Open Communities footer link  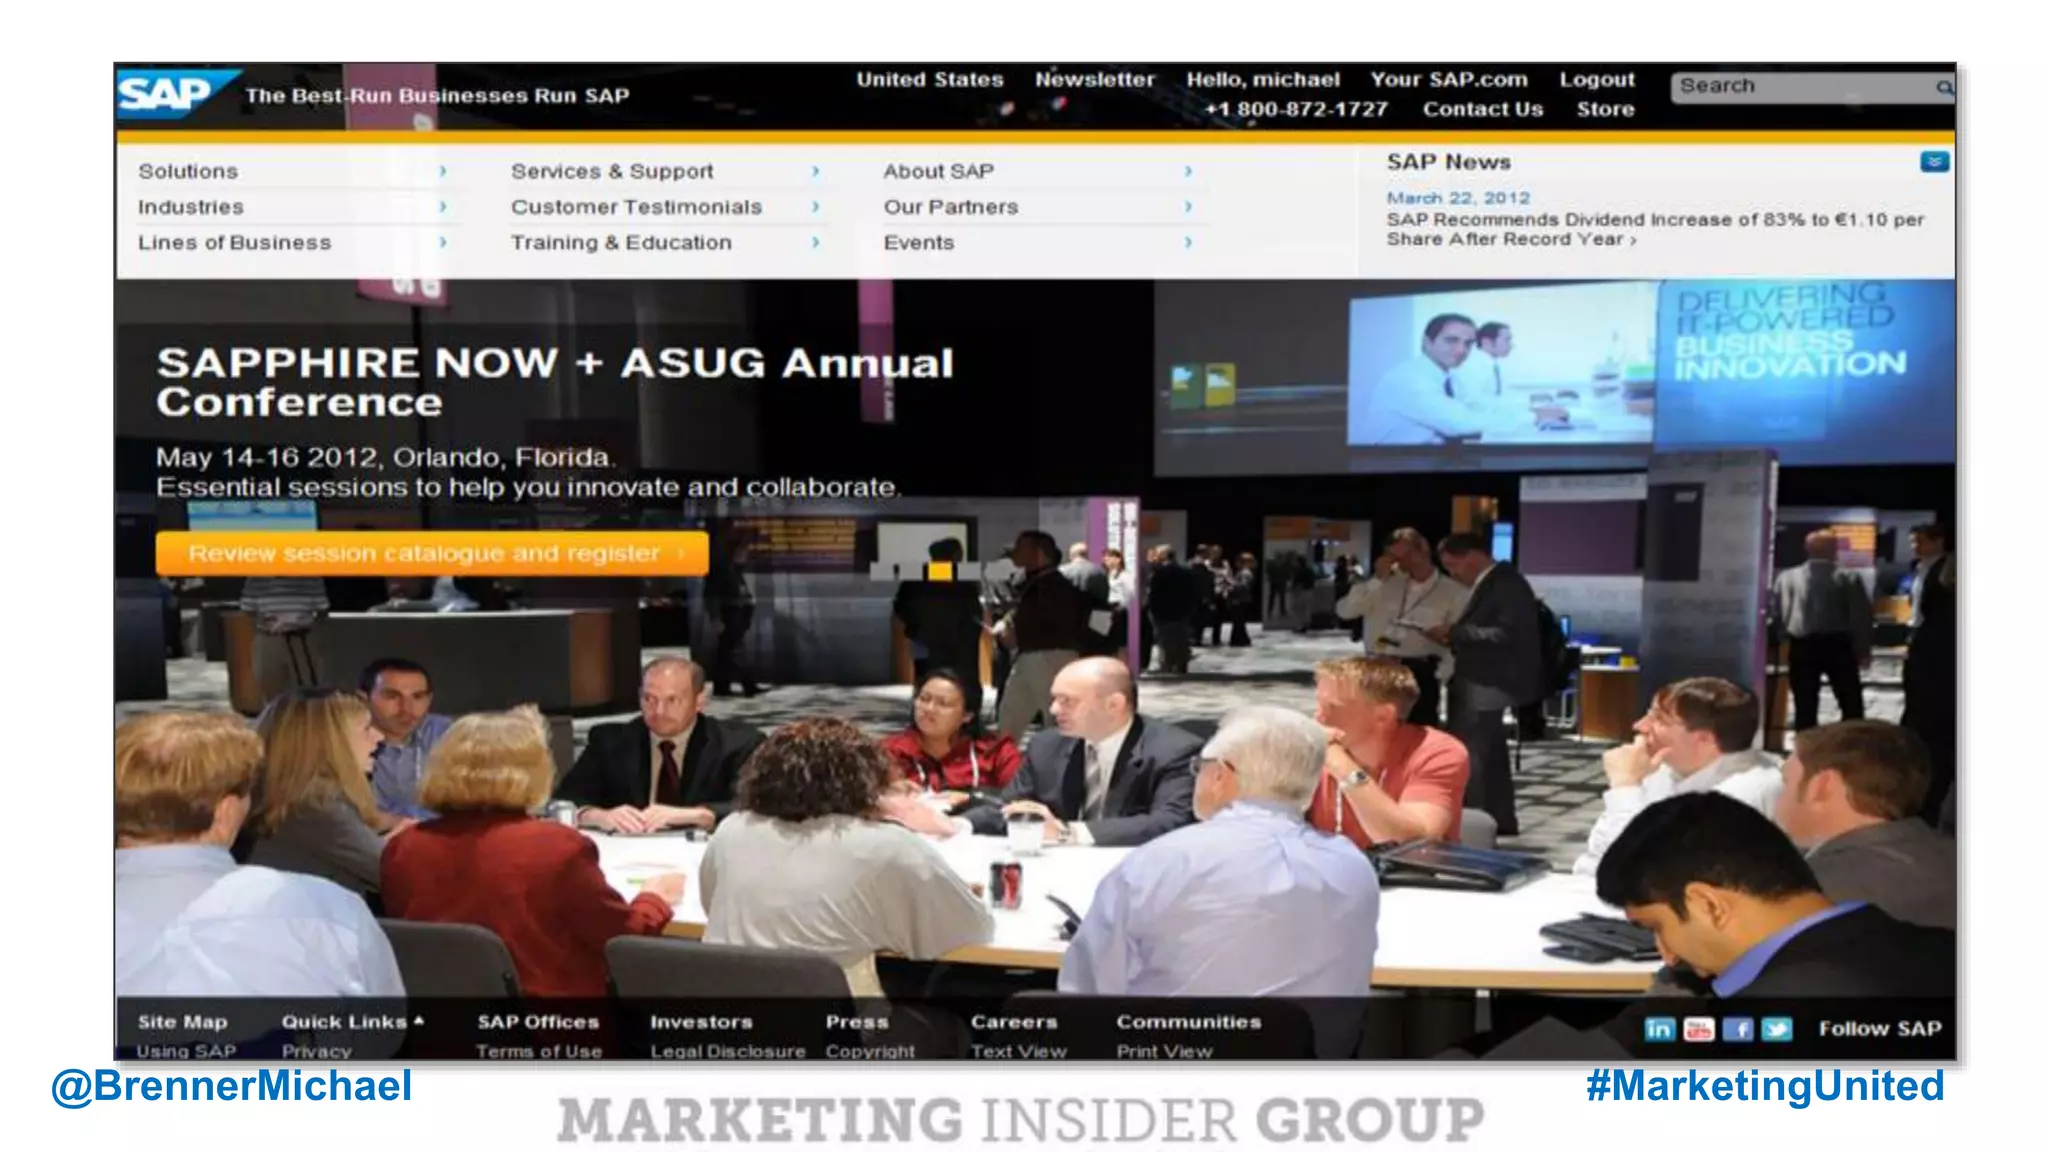tap(1189, 1022)
